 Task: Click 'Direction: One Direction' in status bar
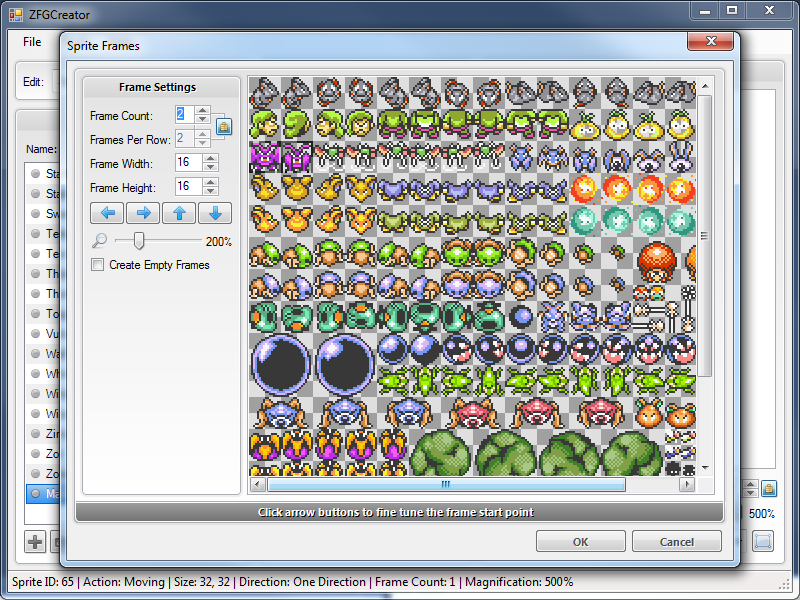302,582
